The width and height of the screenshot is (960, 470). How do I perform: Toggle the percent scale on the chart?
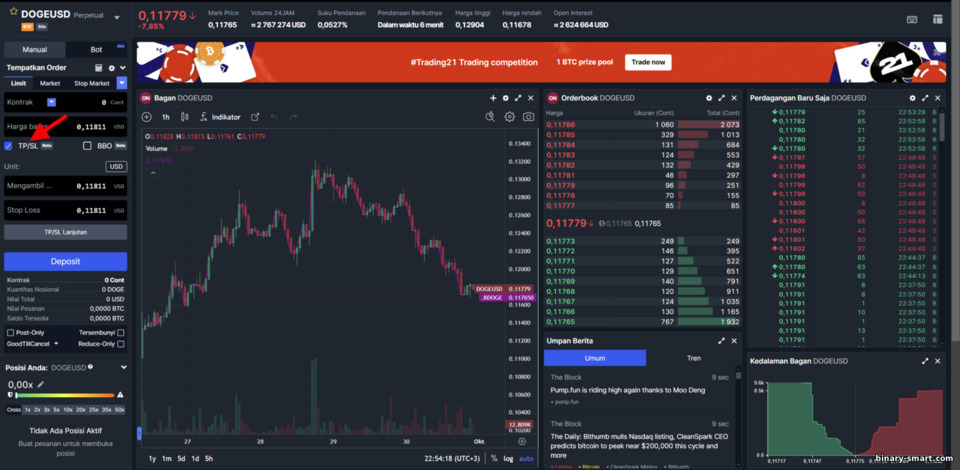pos(494,458)
